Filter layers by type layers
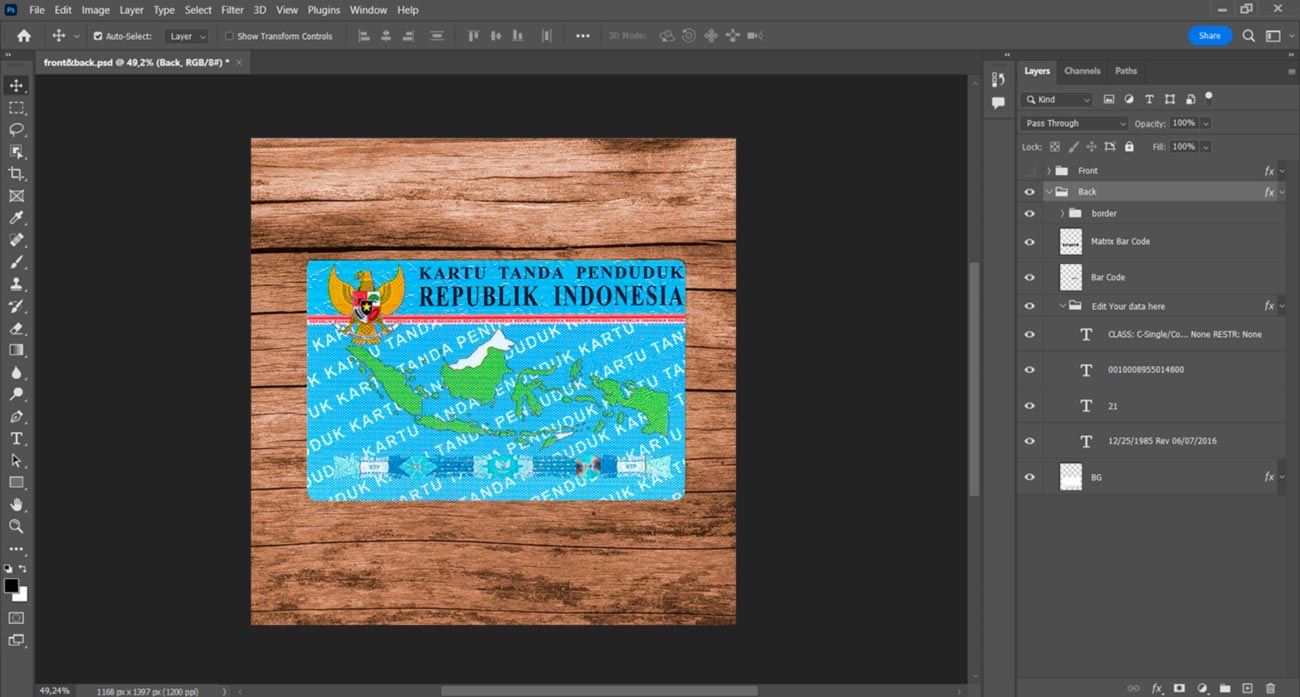The image size is (1300, 697). point(1149,99)
